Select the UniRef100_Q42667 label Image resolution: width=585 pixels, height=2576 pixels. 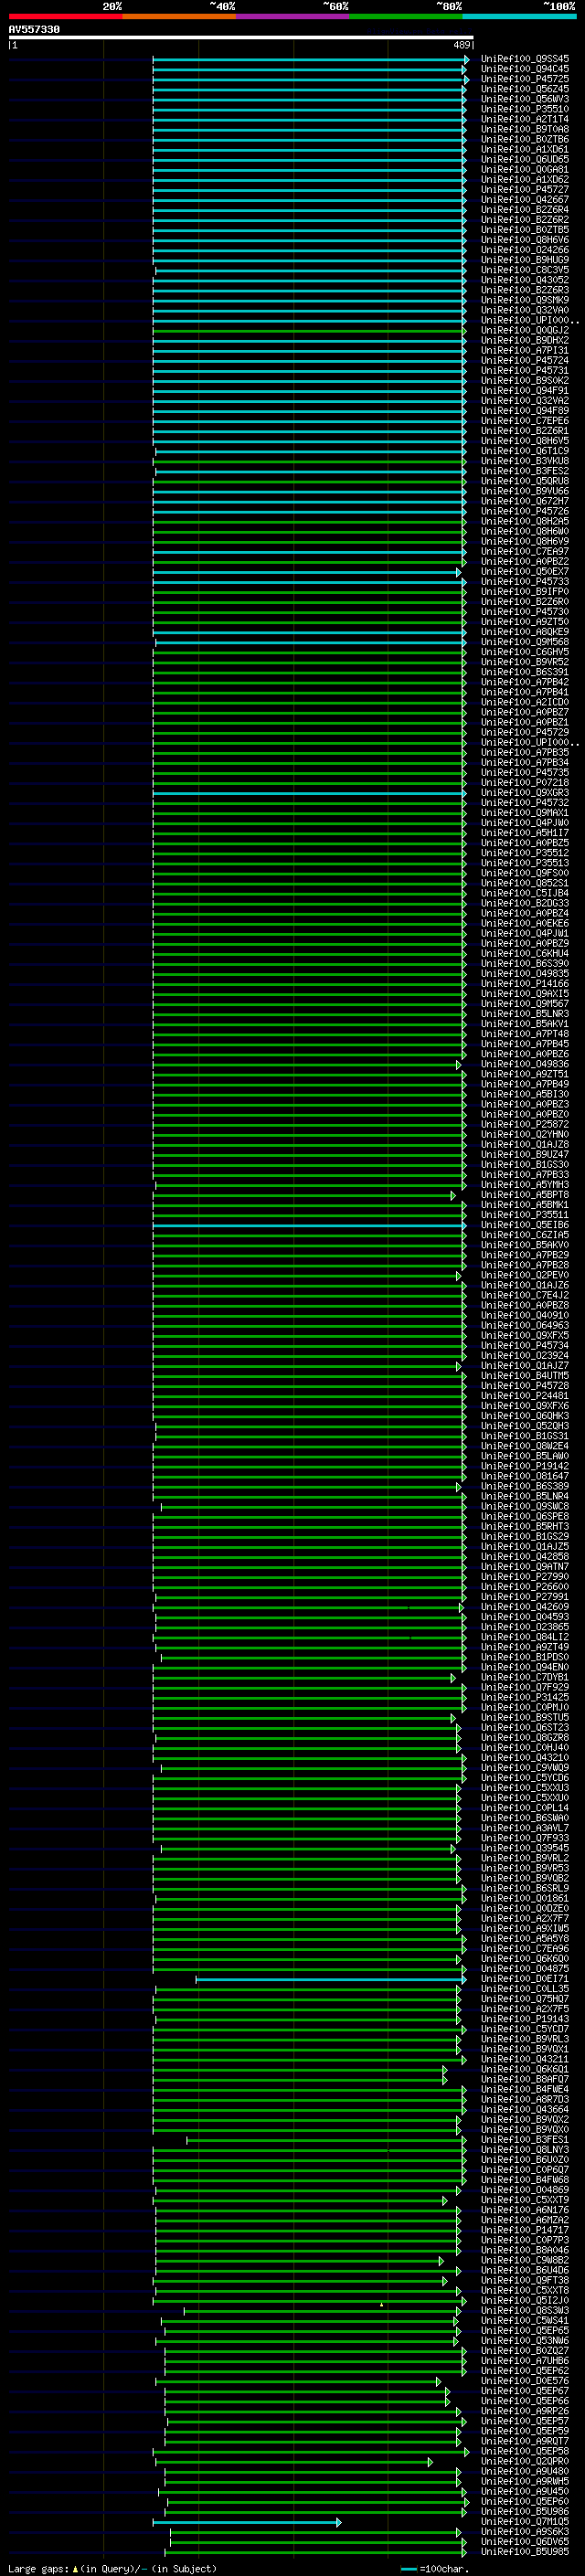click(525, 200)
